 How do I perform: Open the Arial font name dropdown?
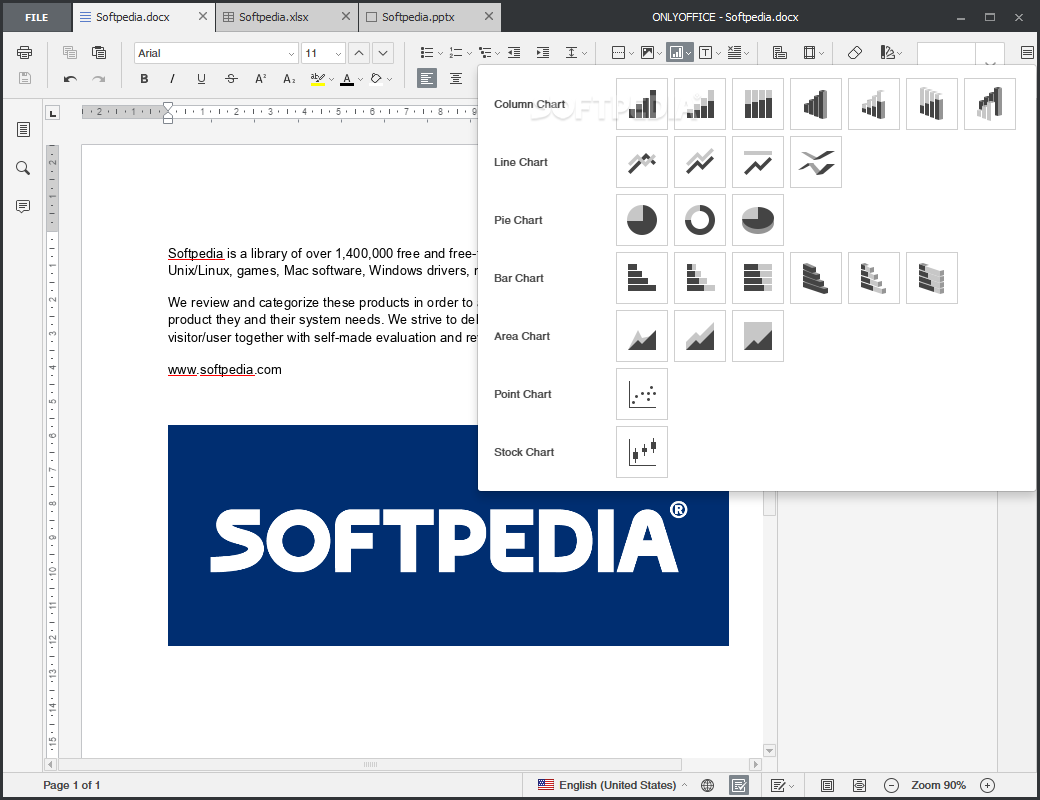(291, 54)
